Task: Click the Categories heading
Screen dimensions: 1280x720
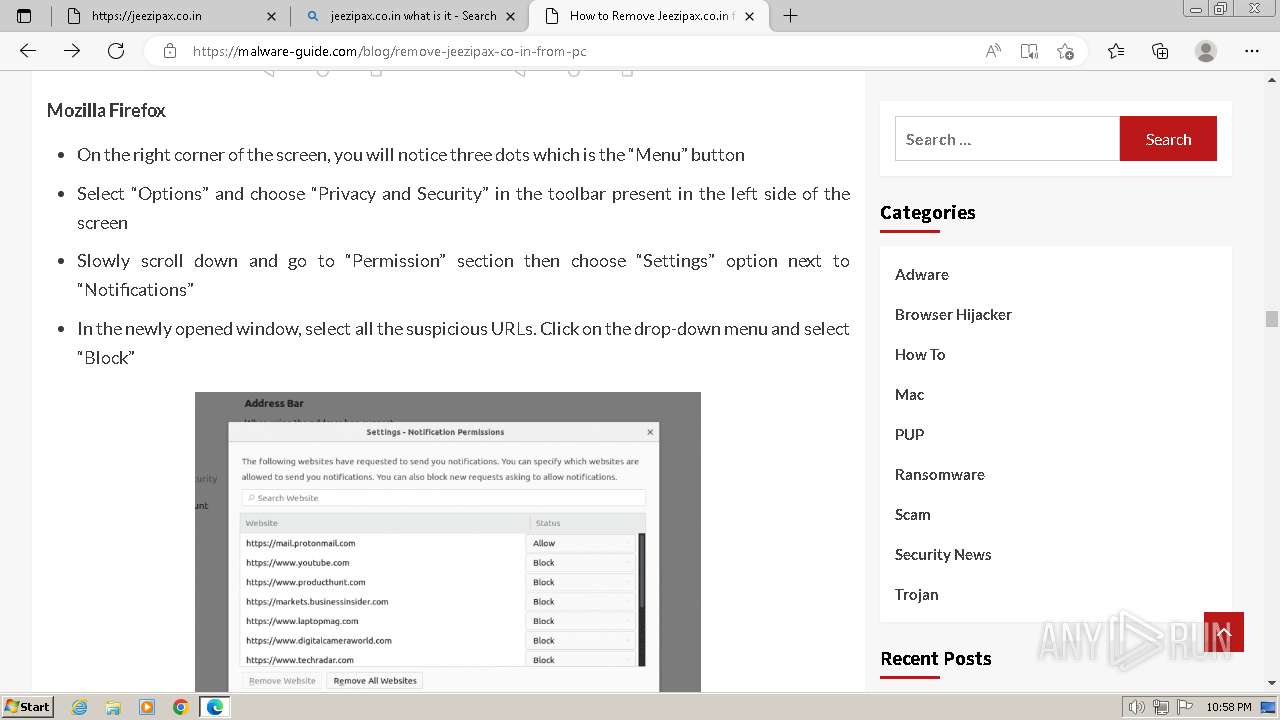Action: coord(928,212)
